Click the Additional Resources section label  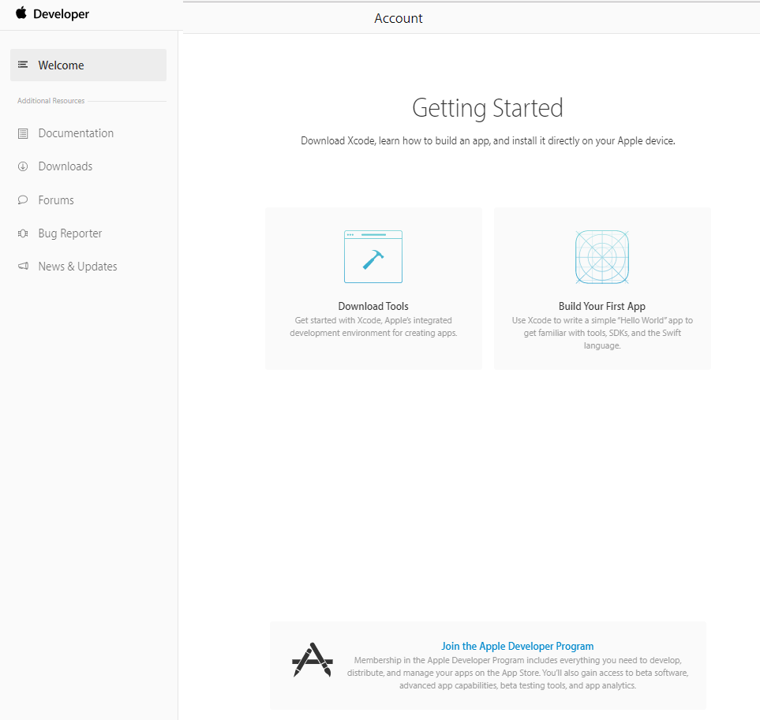point(51,101)
